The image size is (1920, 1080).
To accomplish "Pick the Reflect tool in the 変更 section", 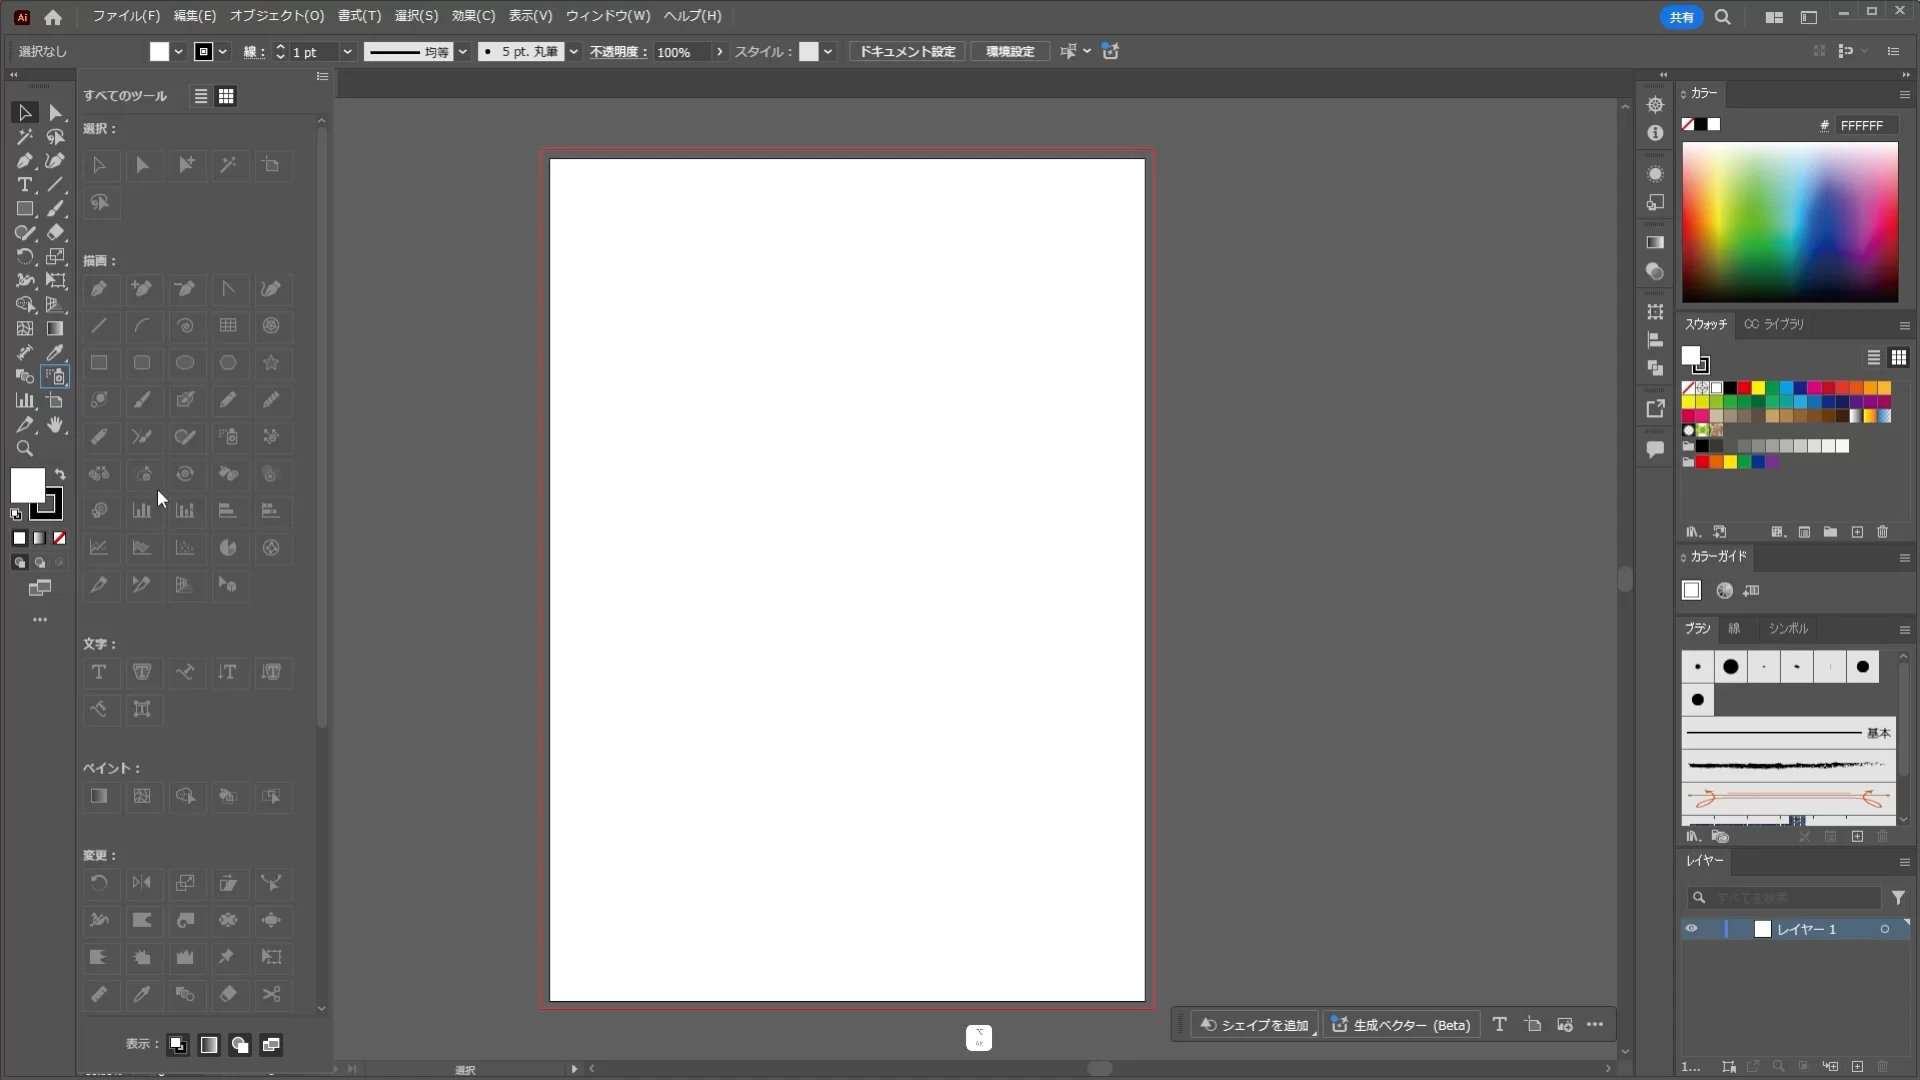I will tap(142, 883).
